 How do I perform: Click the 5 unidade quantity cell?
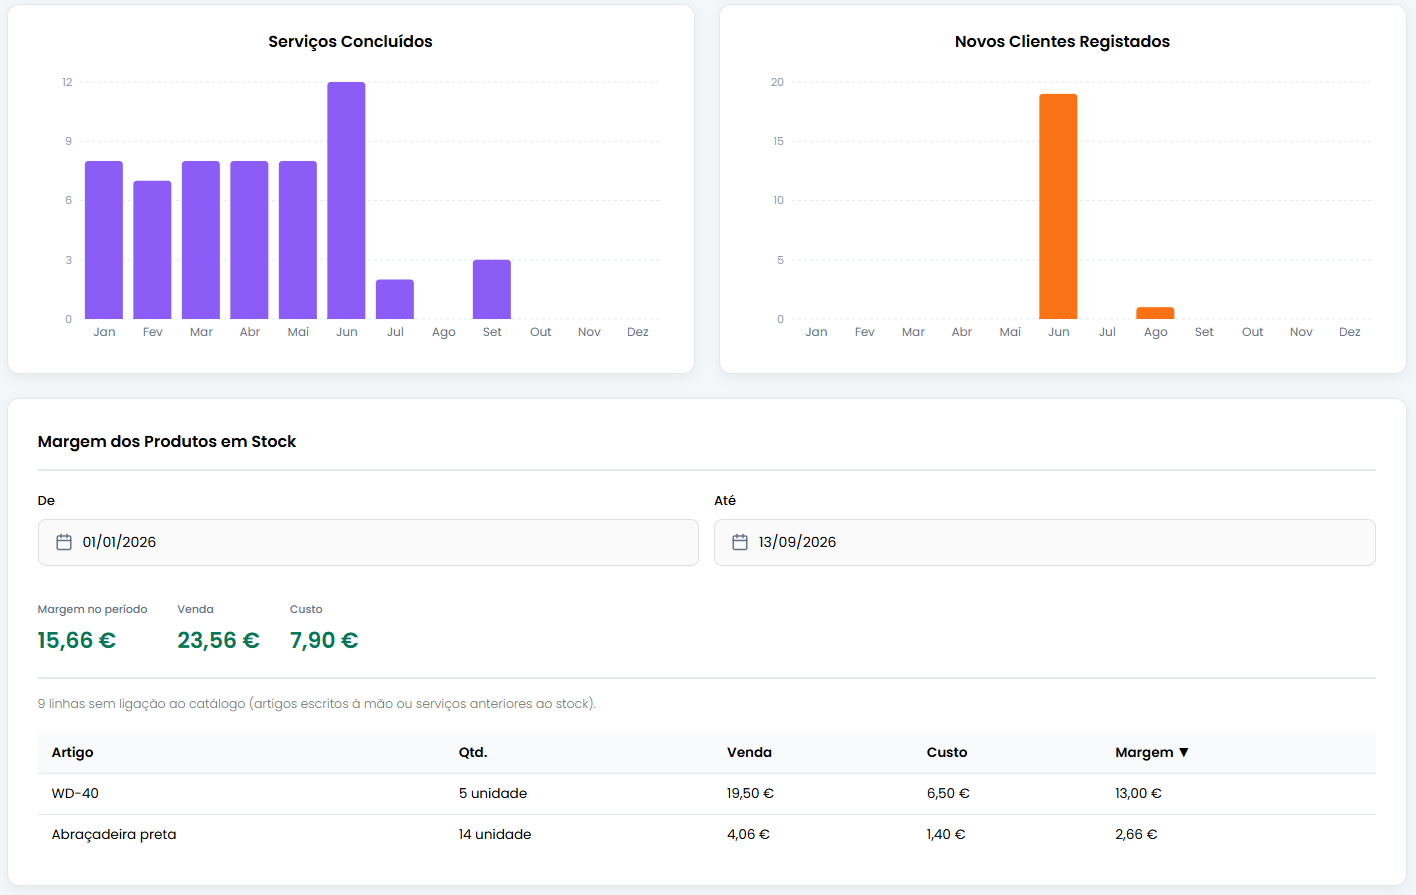click(x=493, y=793)
